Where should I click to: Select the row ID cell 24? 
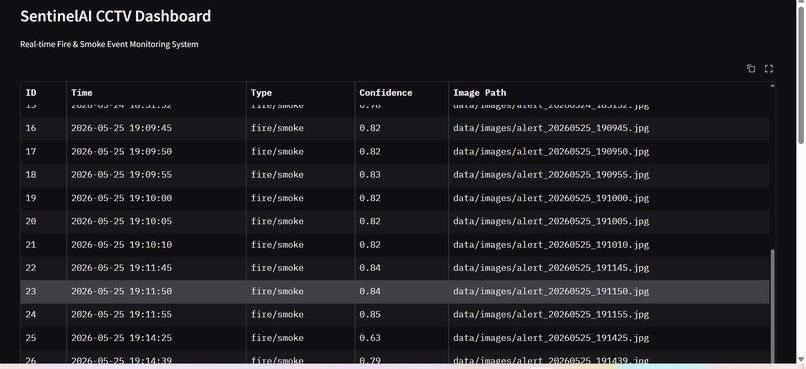(44, 315)
